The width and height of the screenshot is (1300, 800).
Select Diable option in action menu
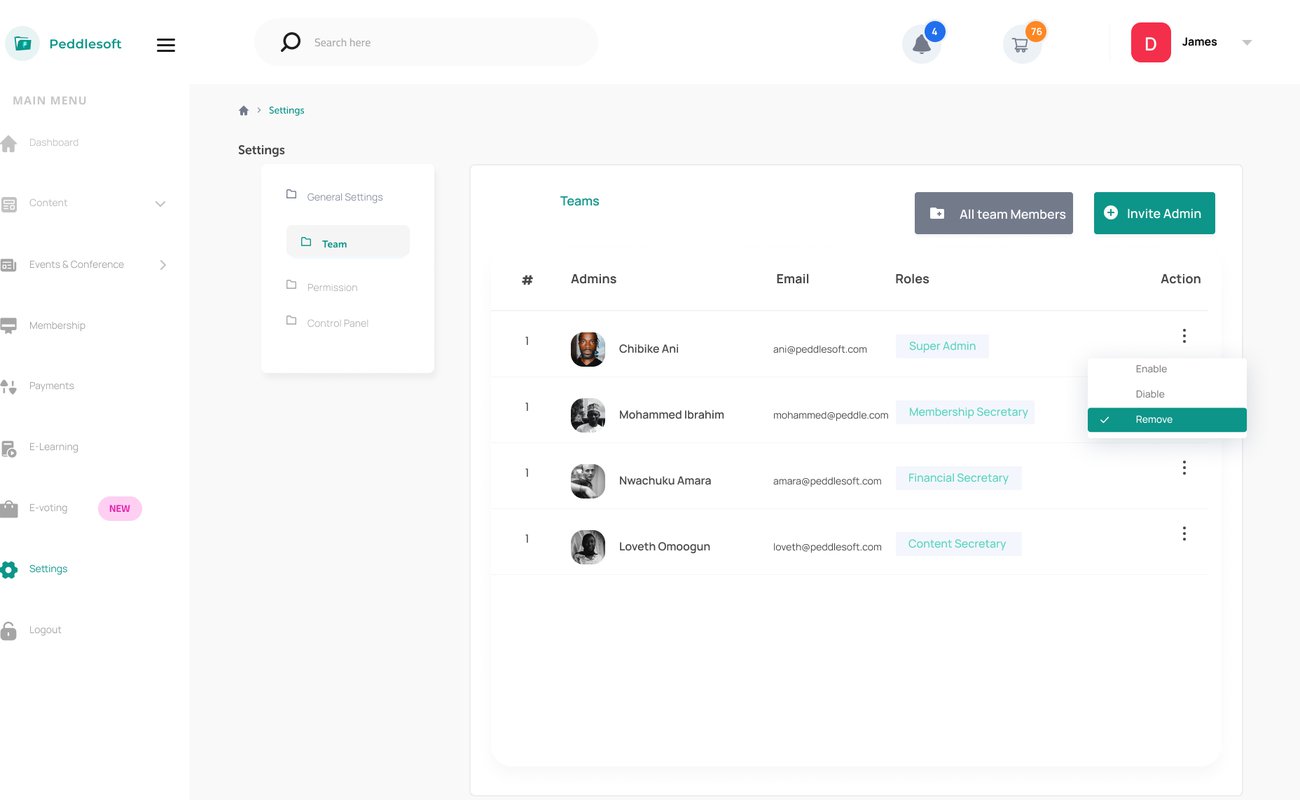point(1150,394)
